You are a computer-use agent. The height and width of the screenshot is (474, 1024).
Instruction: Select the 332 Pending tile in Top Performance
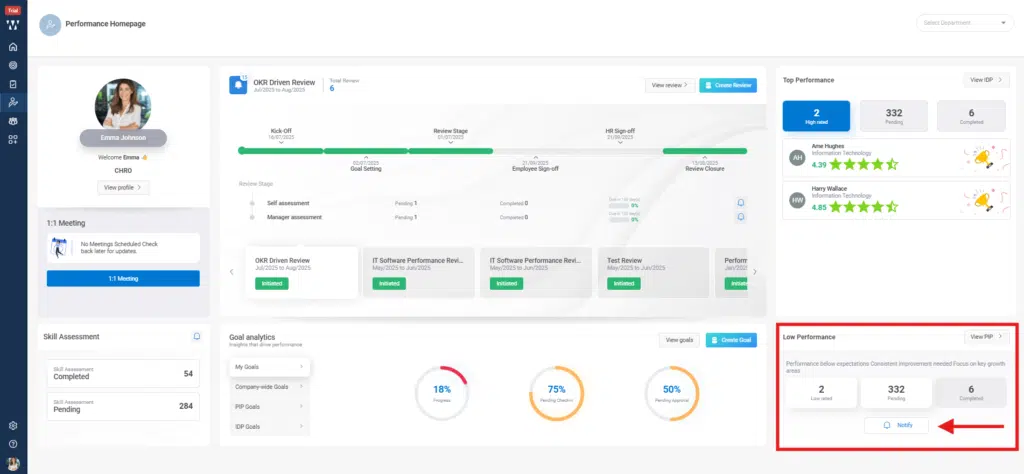click(894, 116)
